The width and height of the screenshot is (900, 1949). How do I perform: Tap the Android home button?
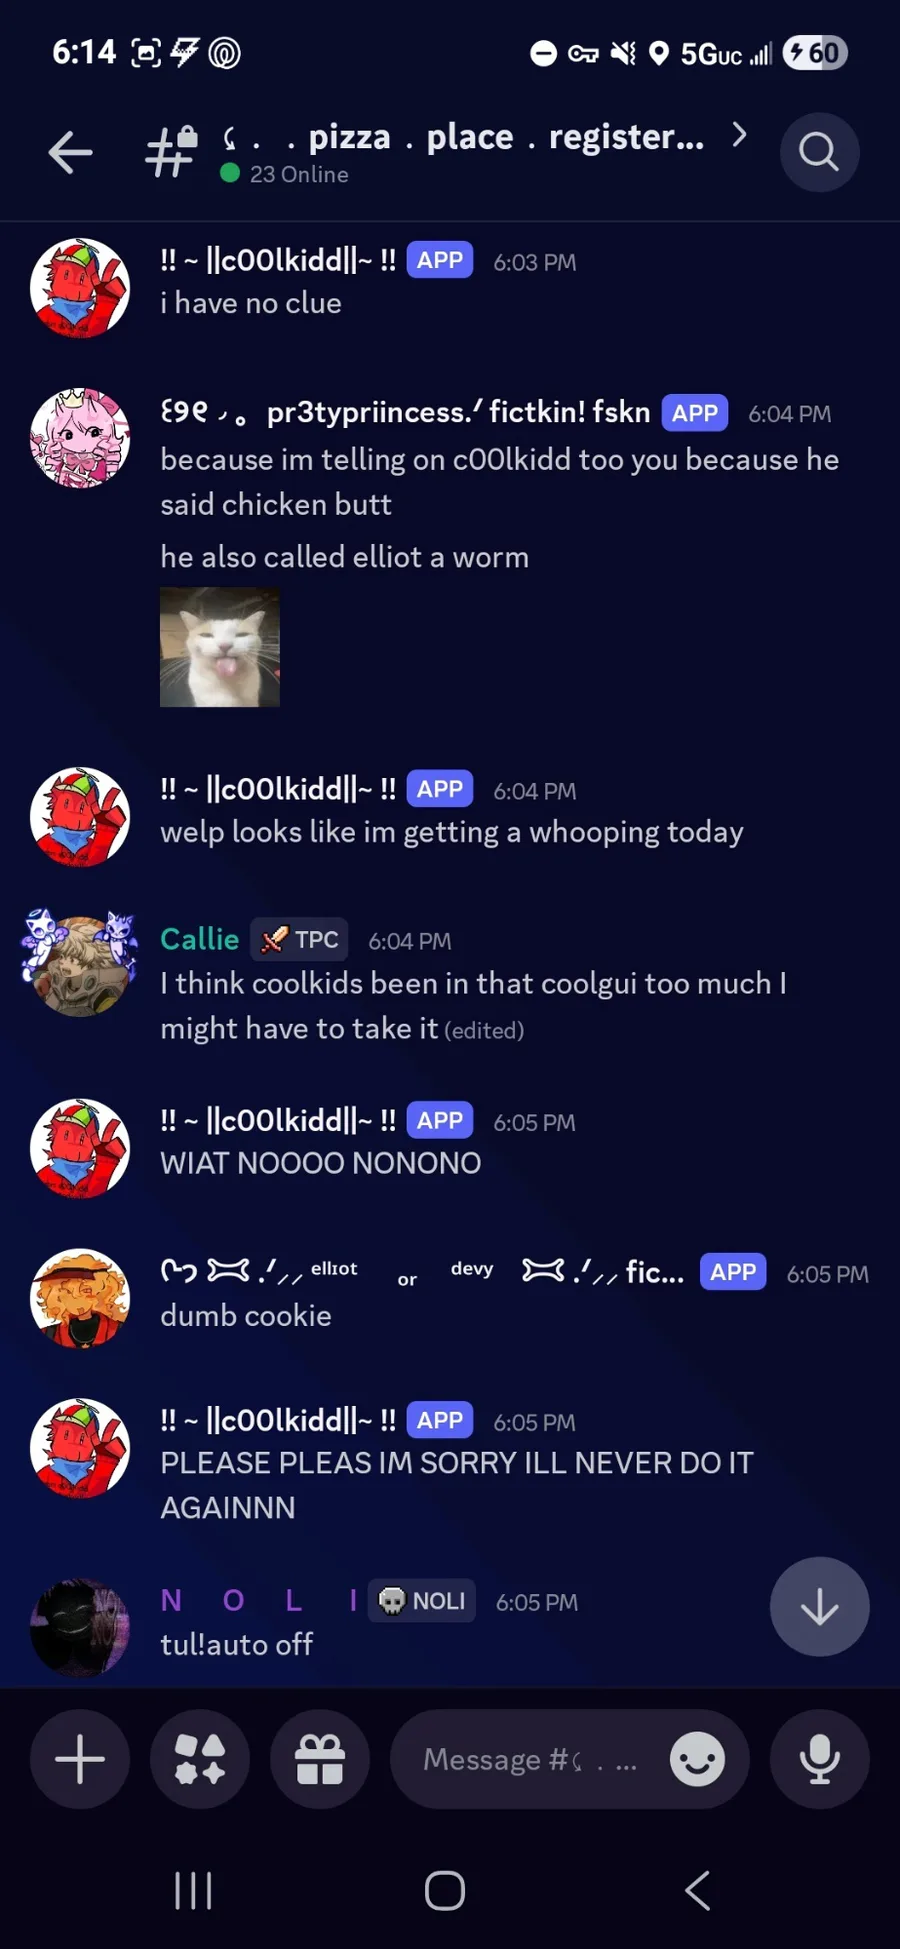[x=445, y=1891]
